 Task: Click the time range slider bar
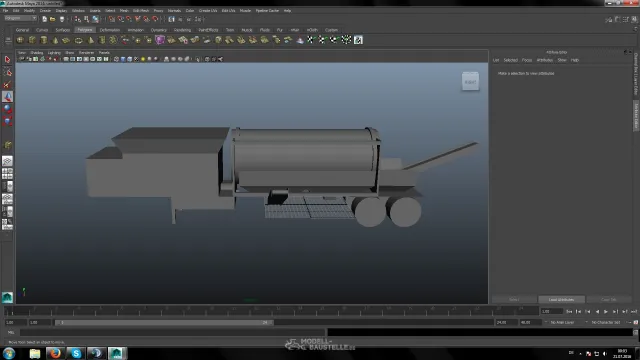[x=164, y=322]
